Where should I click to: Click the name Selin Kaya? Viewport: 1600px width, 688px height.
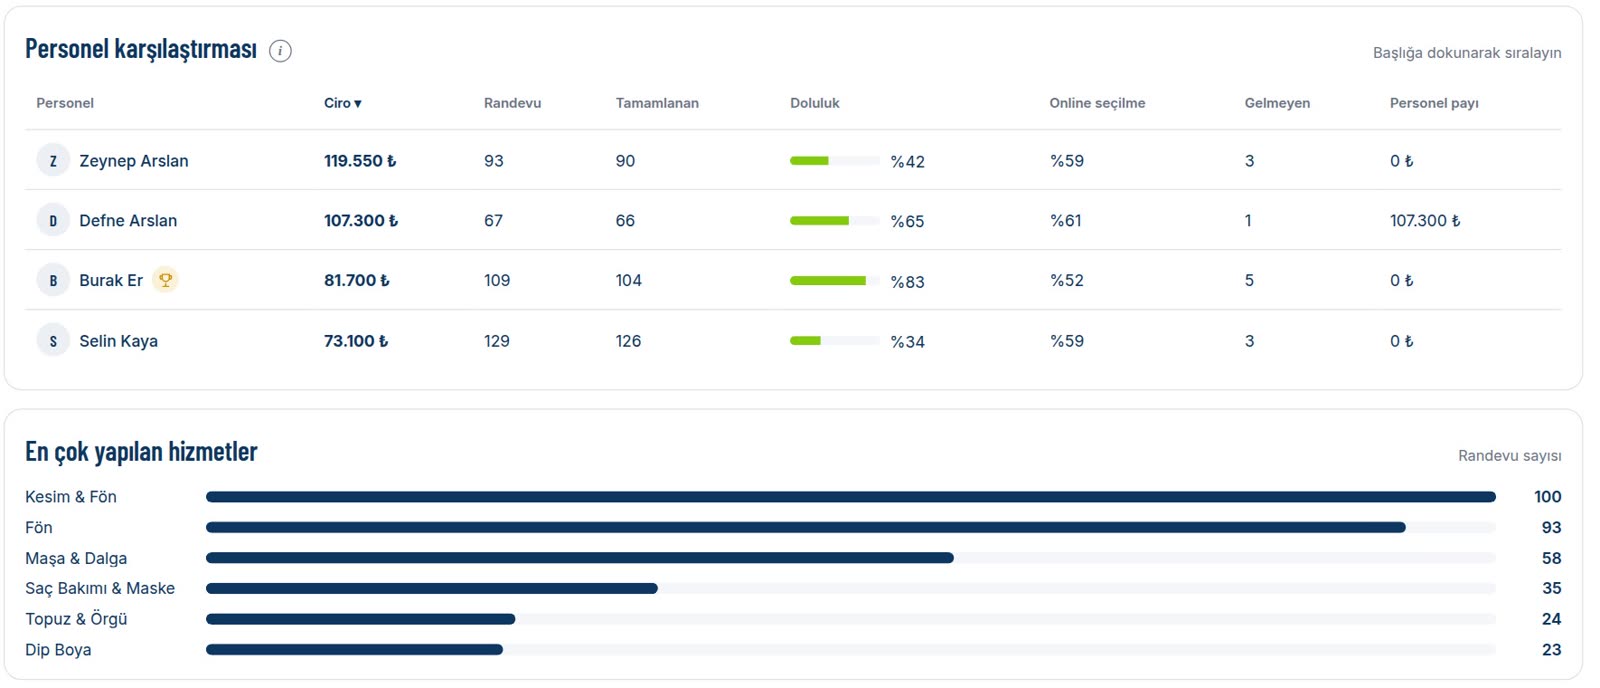(119, 341)
